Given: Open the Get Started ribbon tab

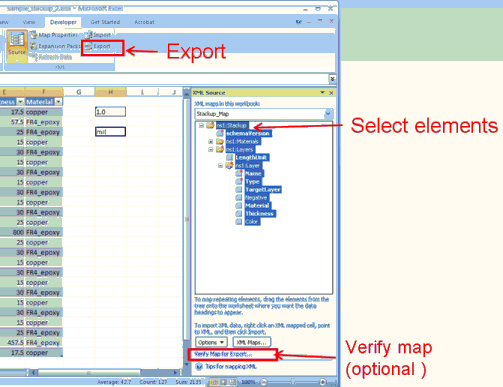Looking at the screenshot, I should click(x=105, y=22).
